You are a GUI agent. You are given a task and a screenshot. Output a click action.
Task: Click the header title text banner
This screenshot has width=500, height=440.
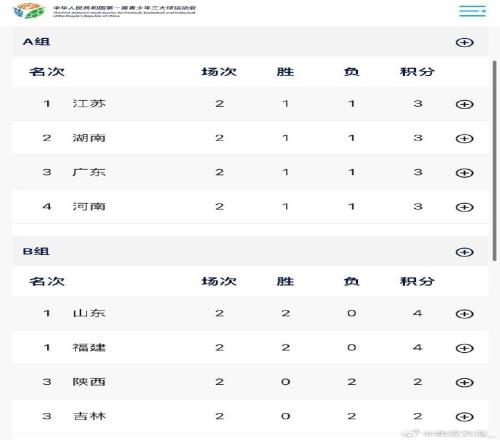click(124, 11)
